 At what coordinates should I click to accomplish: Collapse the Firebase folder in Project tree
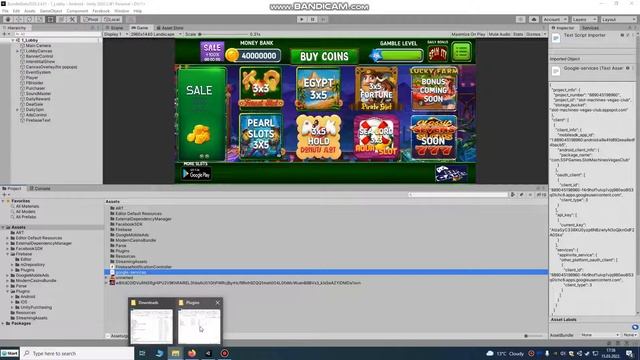point(8,254)
